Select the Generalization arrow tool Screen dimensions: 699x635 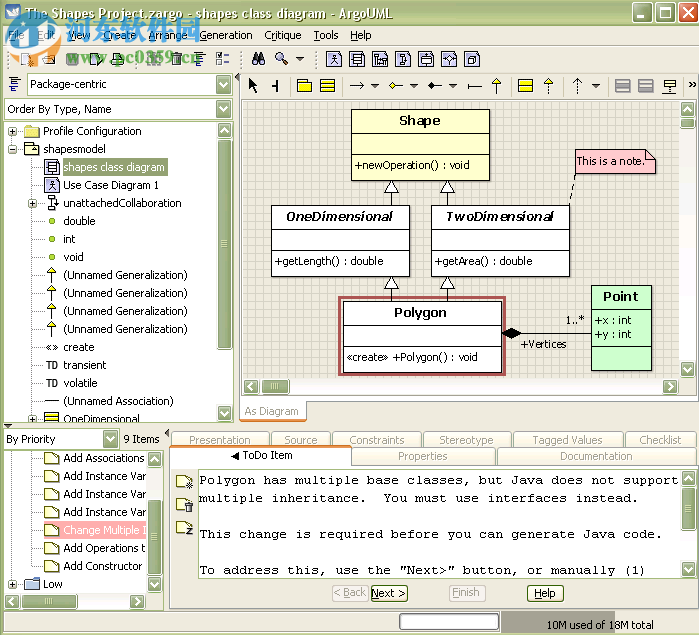click(496, 86)
